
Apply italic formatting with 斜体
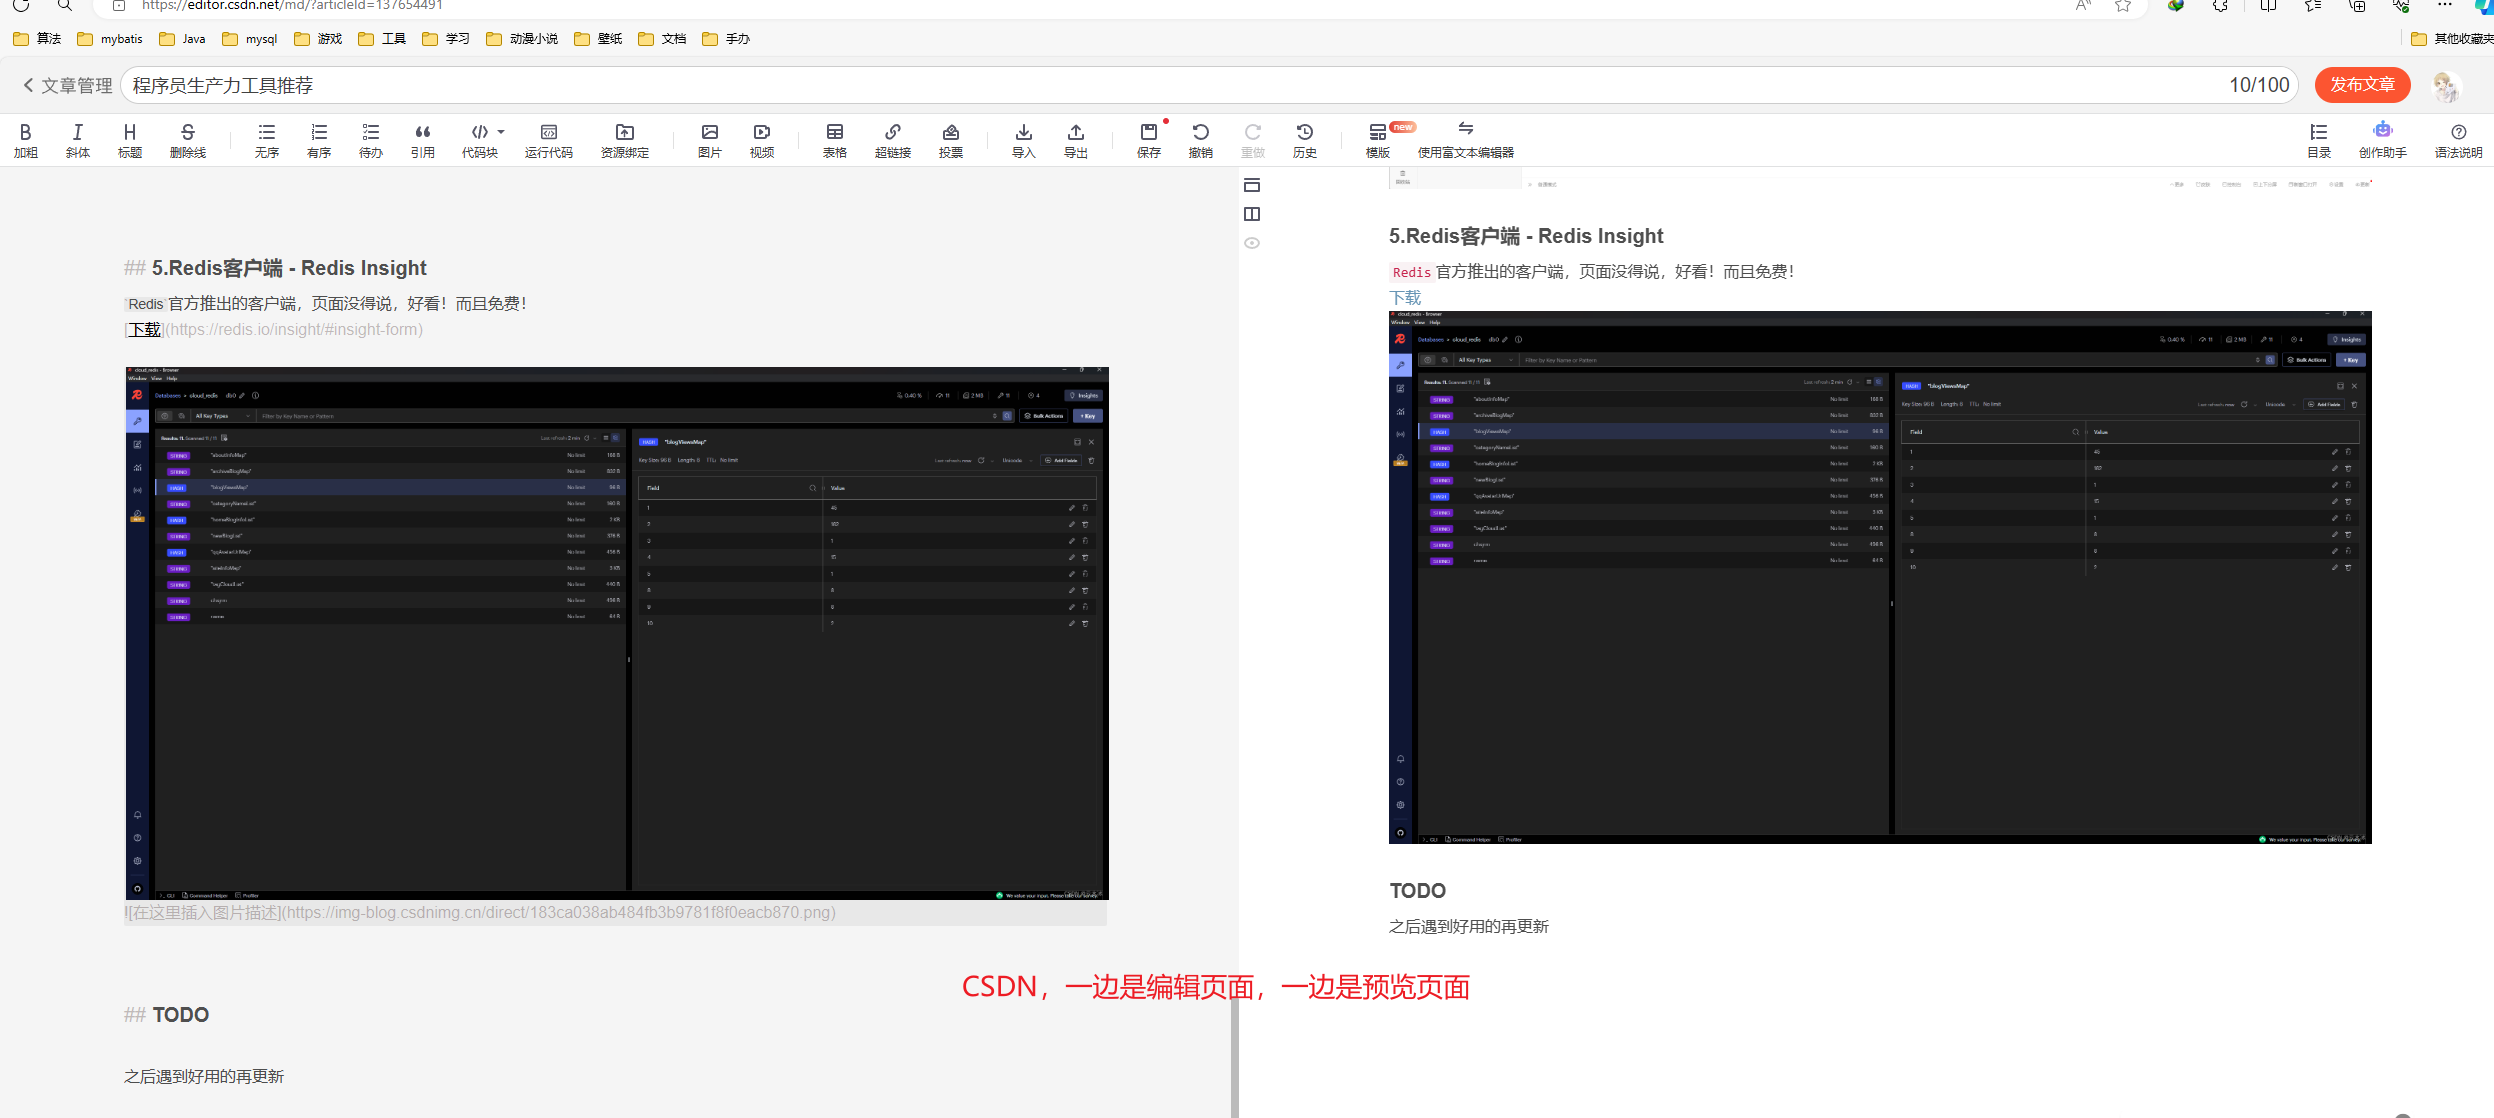78,140
